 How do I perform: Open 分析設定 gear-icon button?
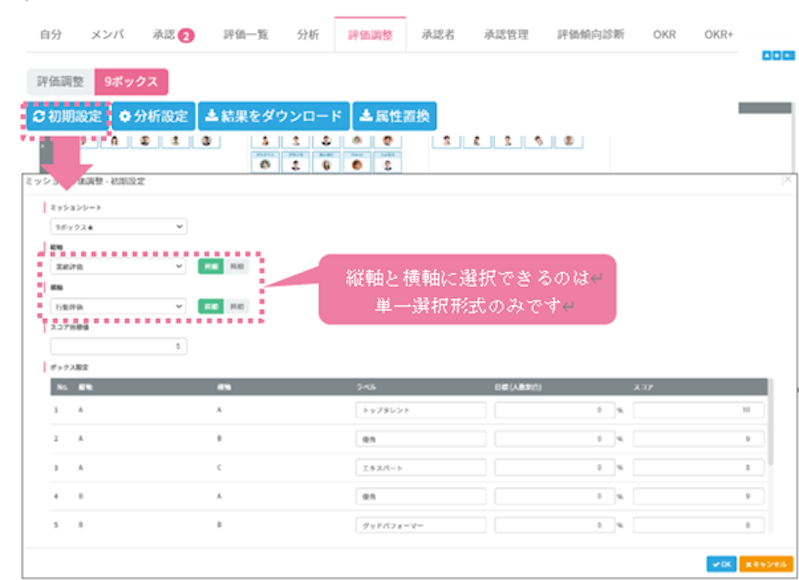tap(153, 116)
